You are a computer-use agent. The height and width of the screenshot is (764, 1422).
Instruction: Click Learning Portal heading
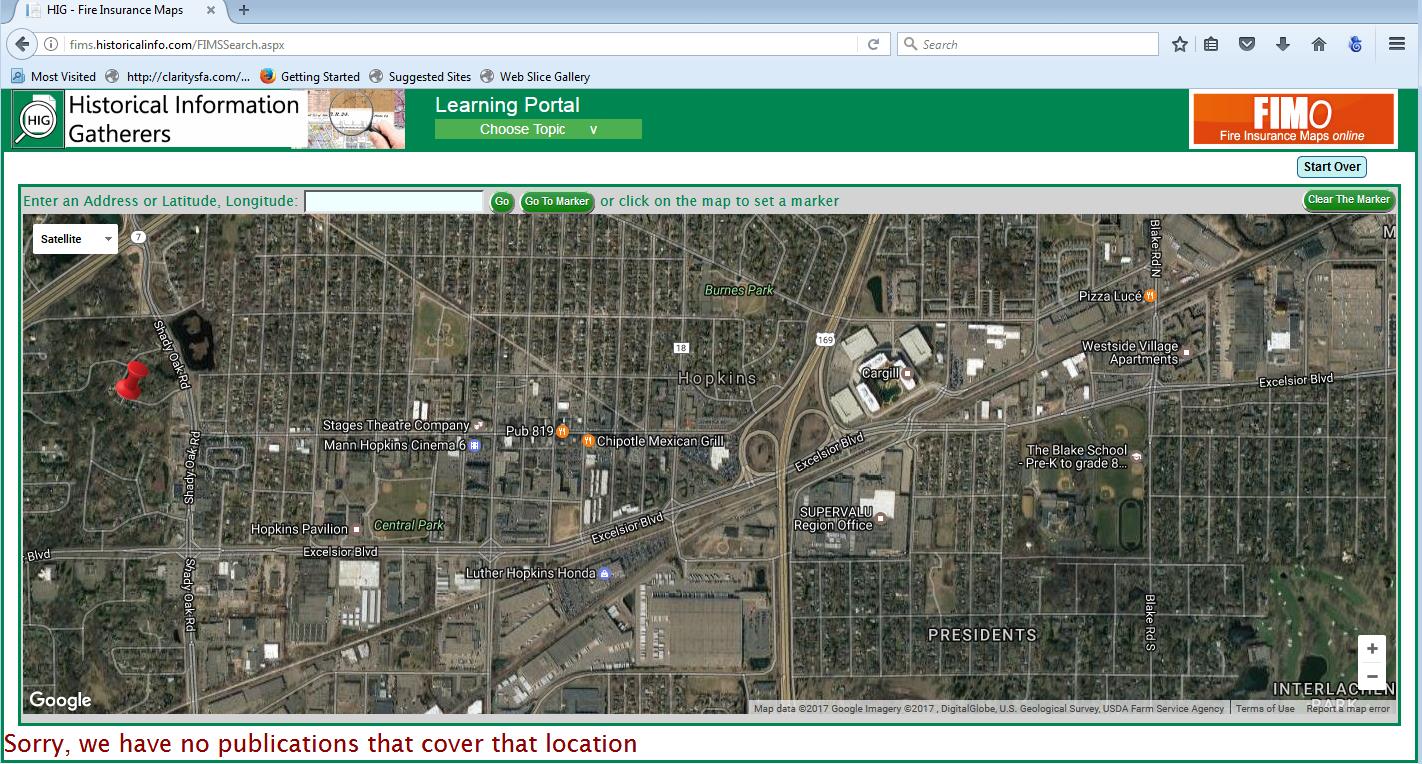(x=507, y=105)
